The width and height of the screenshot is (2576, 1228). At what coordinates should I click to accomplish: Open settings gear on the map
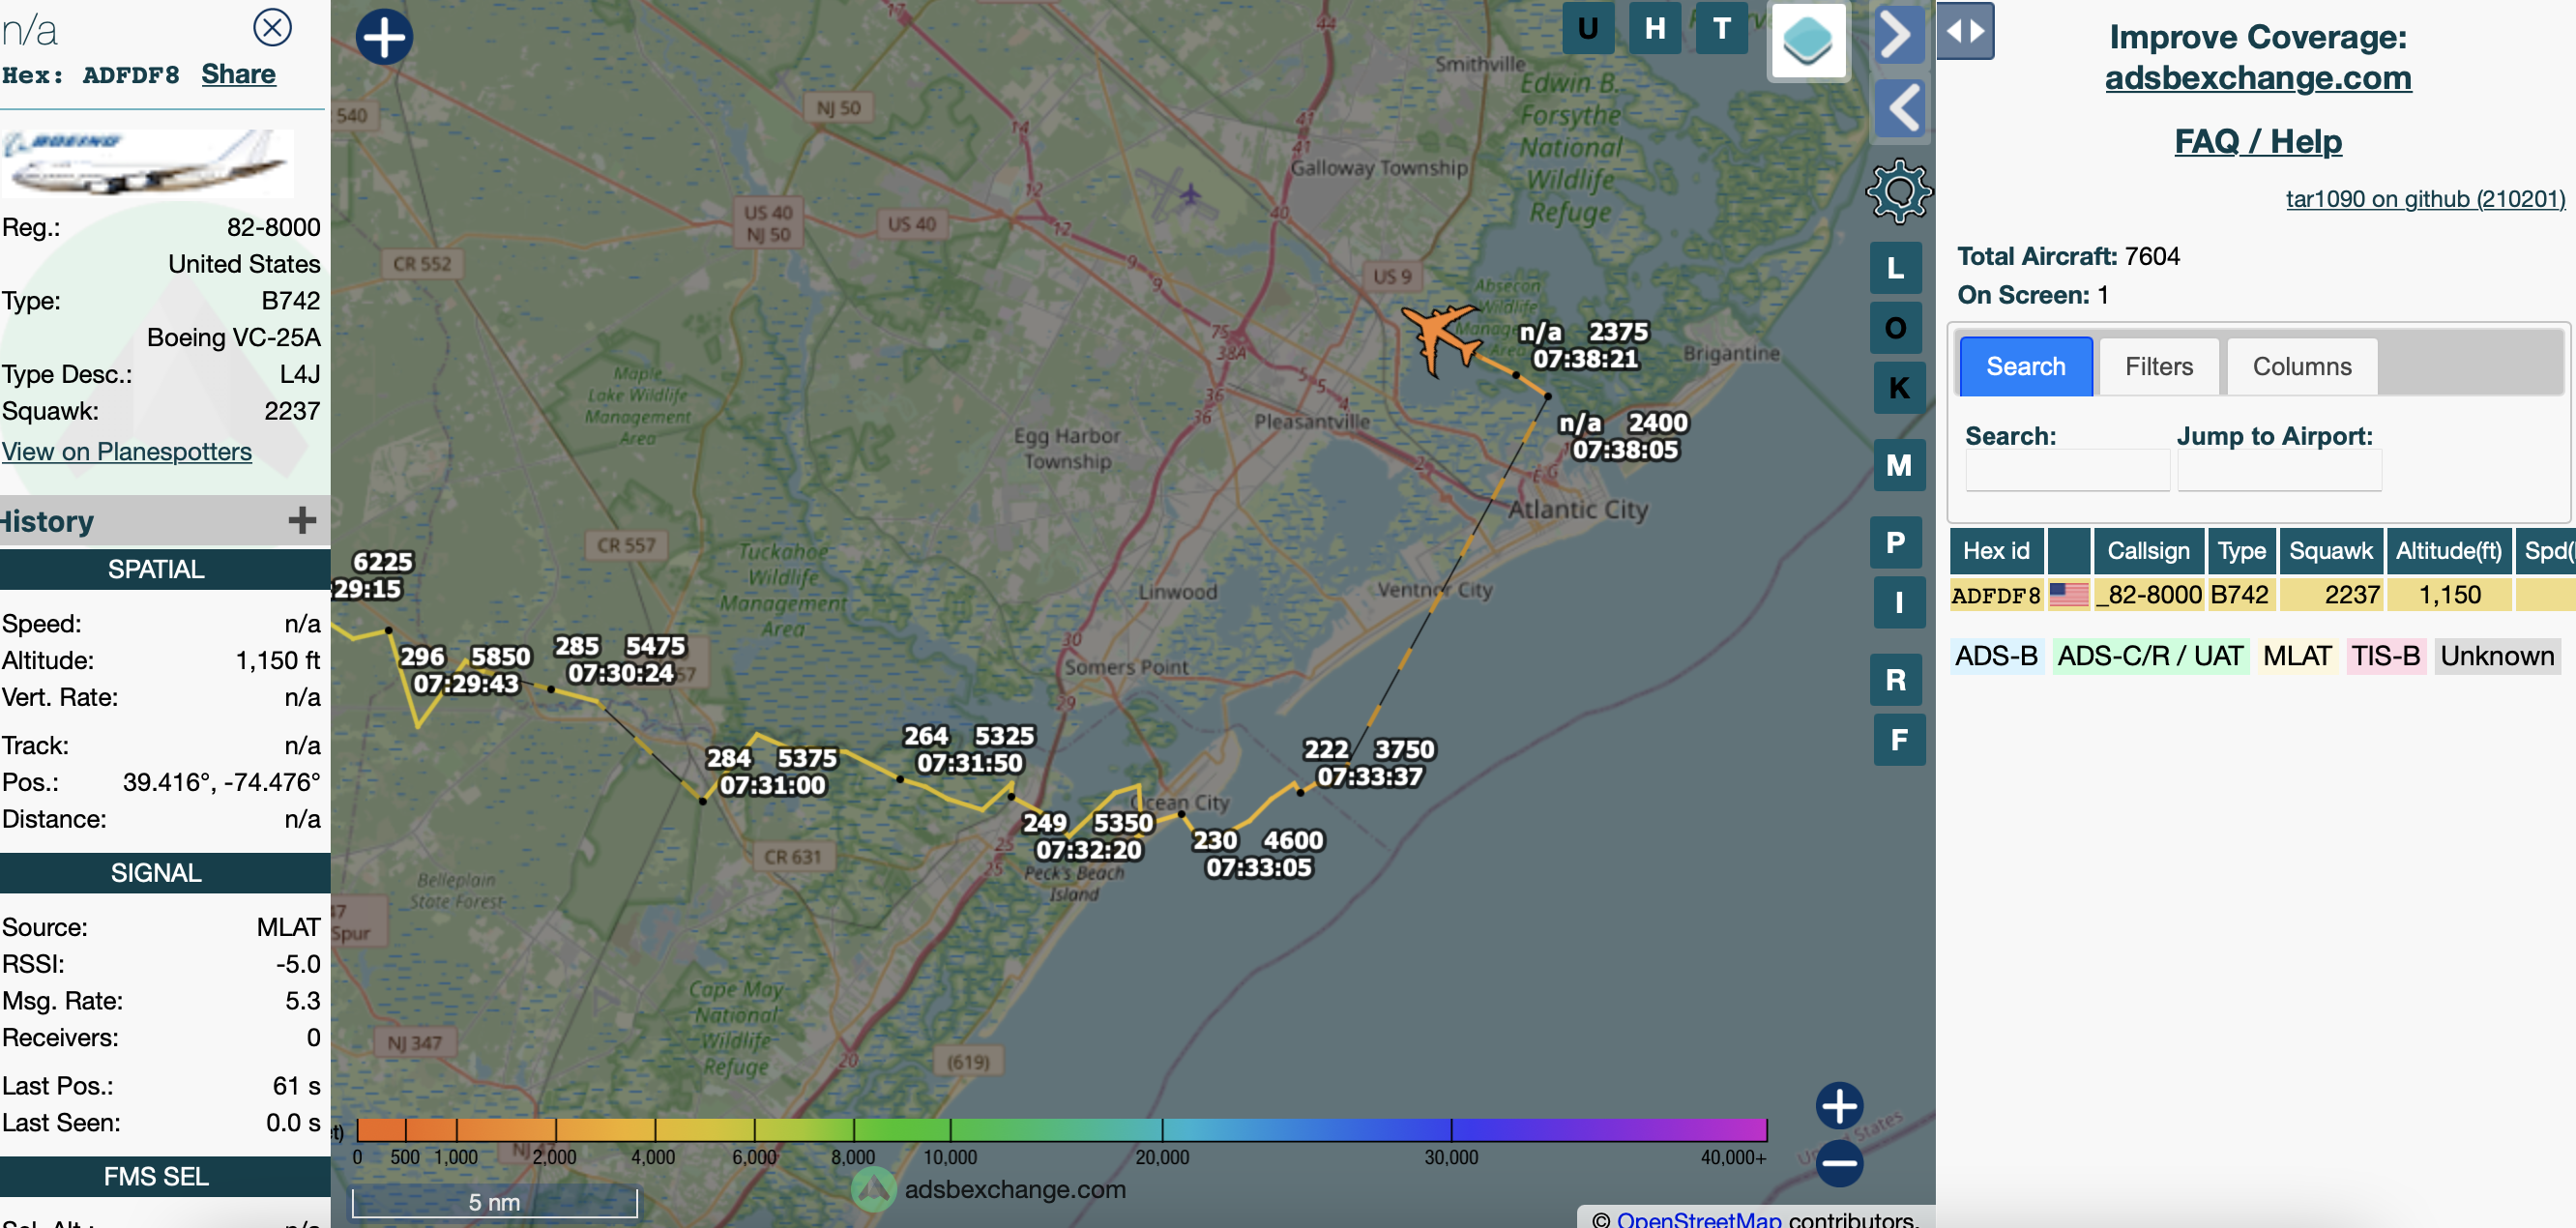click(x=1898, y=191)
